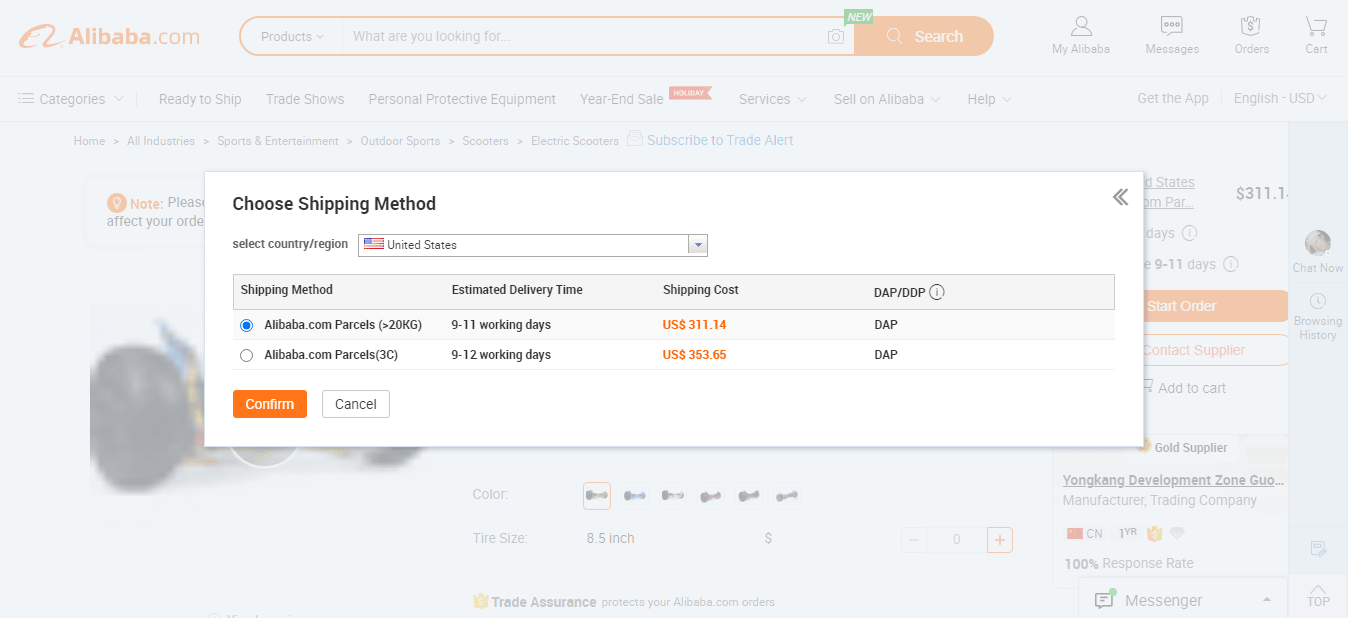Viewport: 1348px width, 618px height.
Task: Click the camera image search icon
Action: tap(836, 37)
